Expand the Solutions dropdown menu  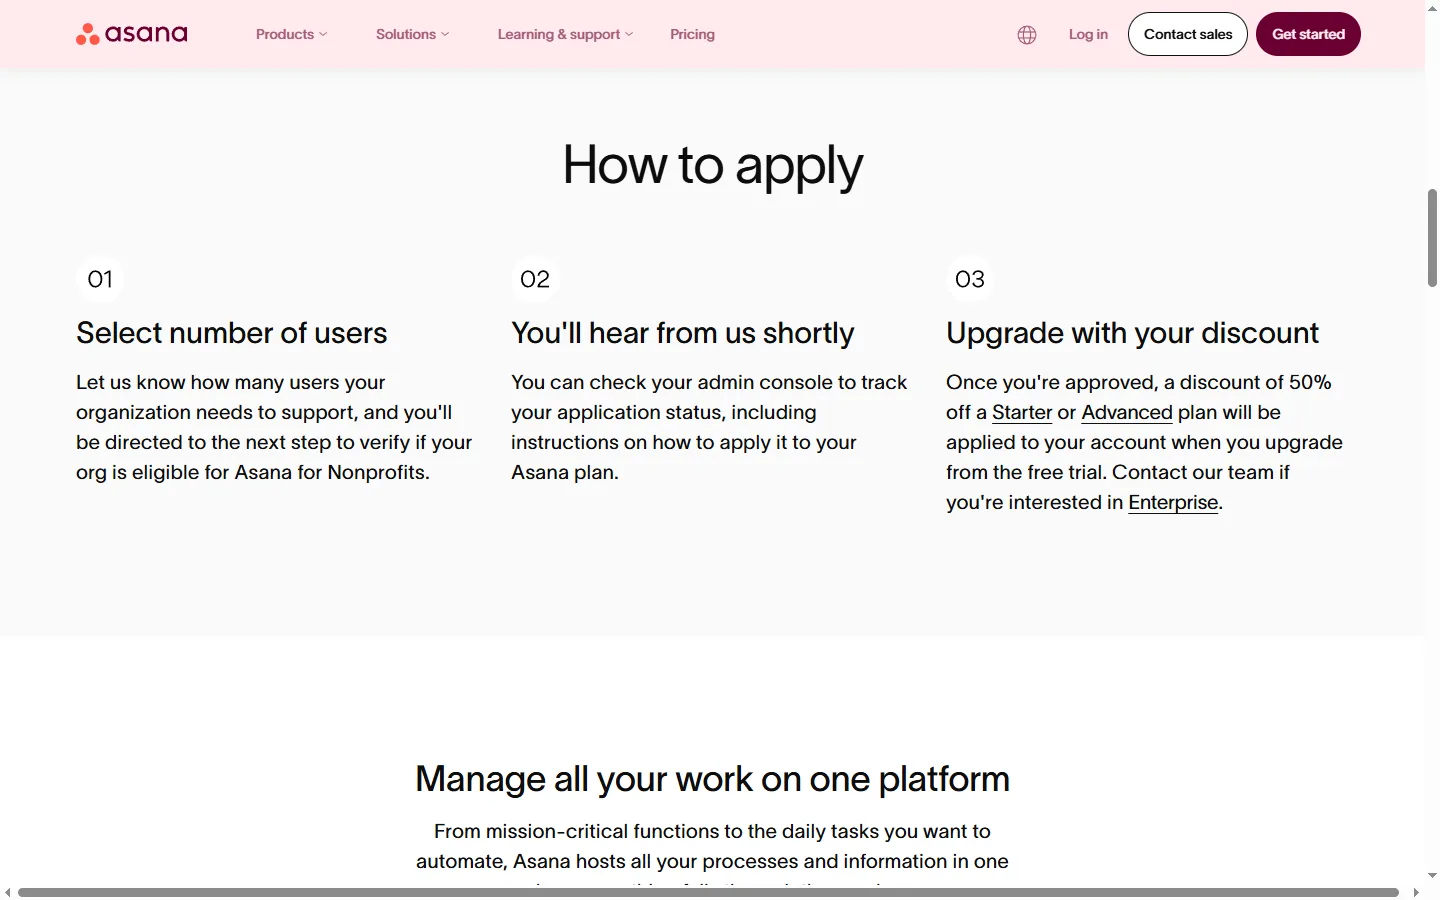click(412, 34)
